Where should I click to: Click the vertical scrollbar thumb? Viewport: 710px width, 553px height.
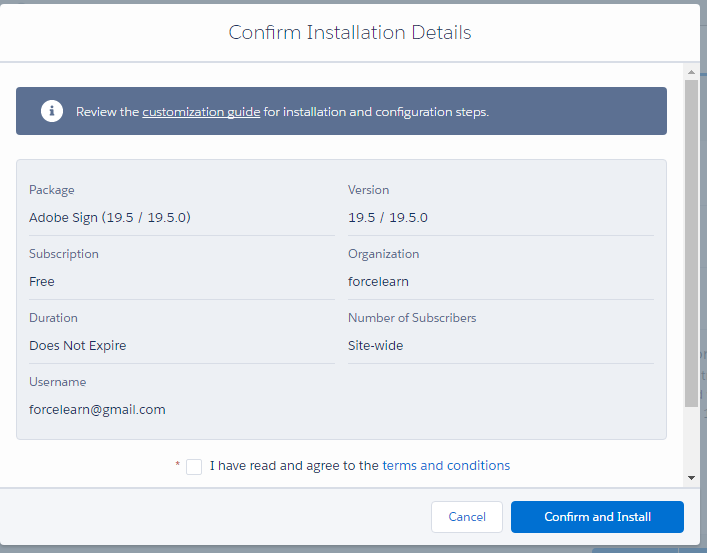691,244
